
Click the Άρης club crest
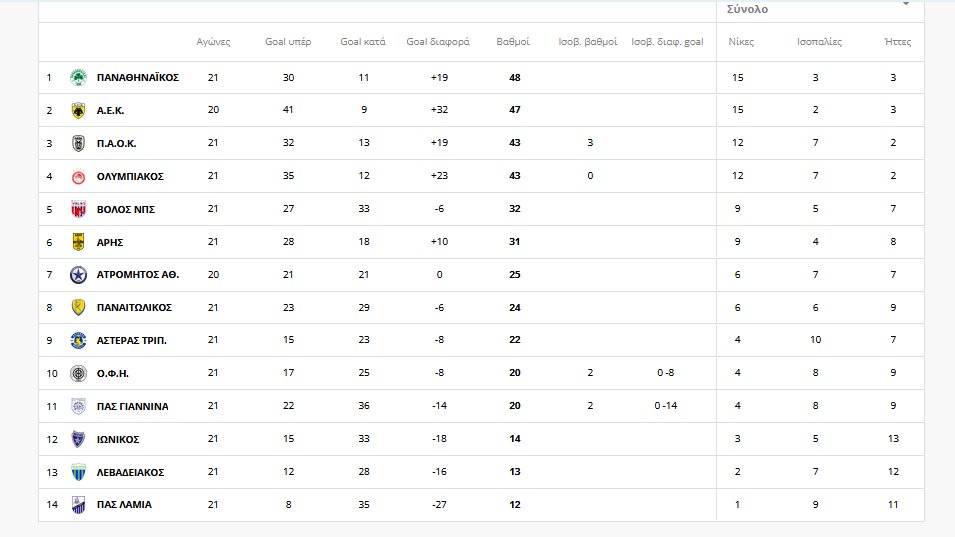pos(78,242)
